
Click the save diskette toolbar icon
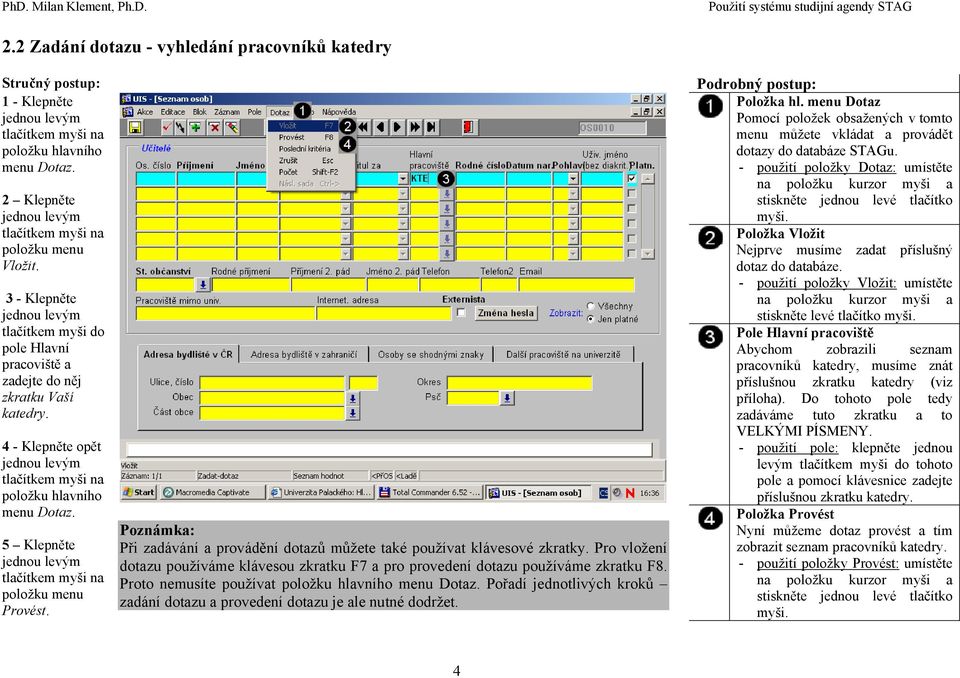pos(135,127)
